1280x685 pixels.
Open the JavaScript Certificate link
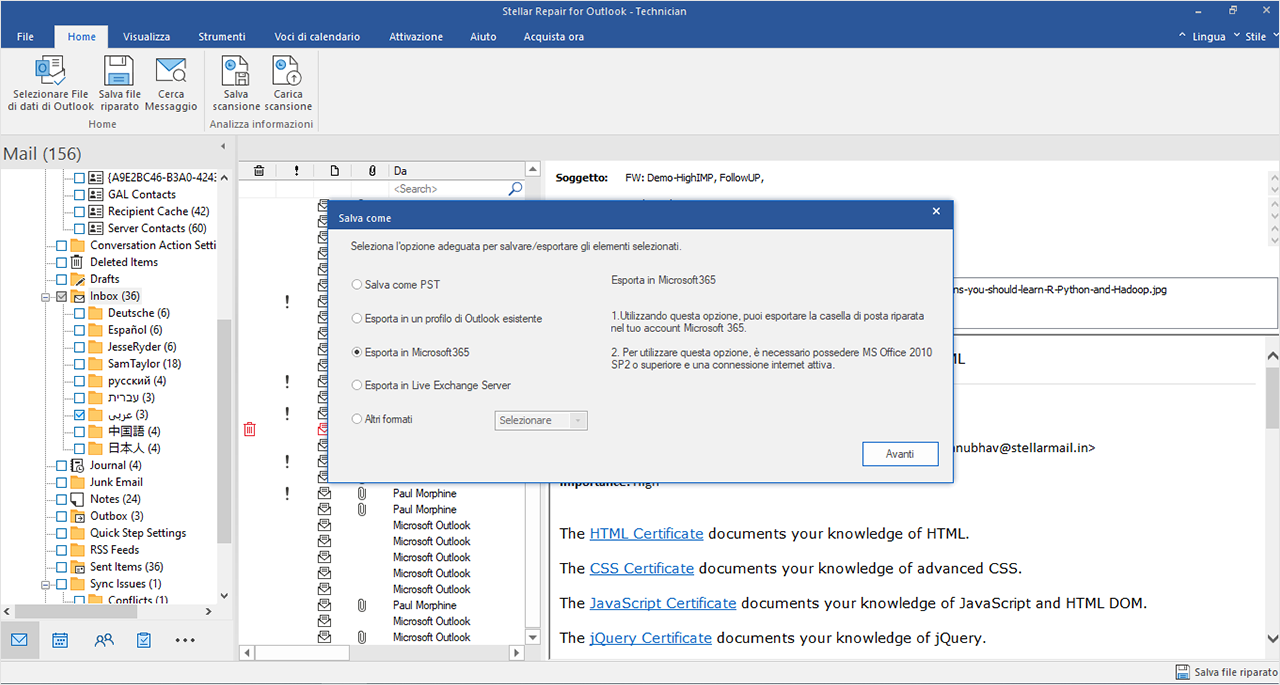[x=663, y=603]
